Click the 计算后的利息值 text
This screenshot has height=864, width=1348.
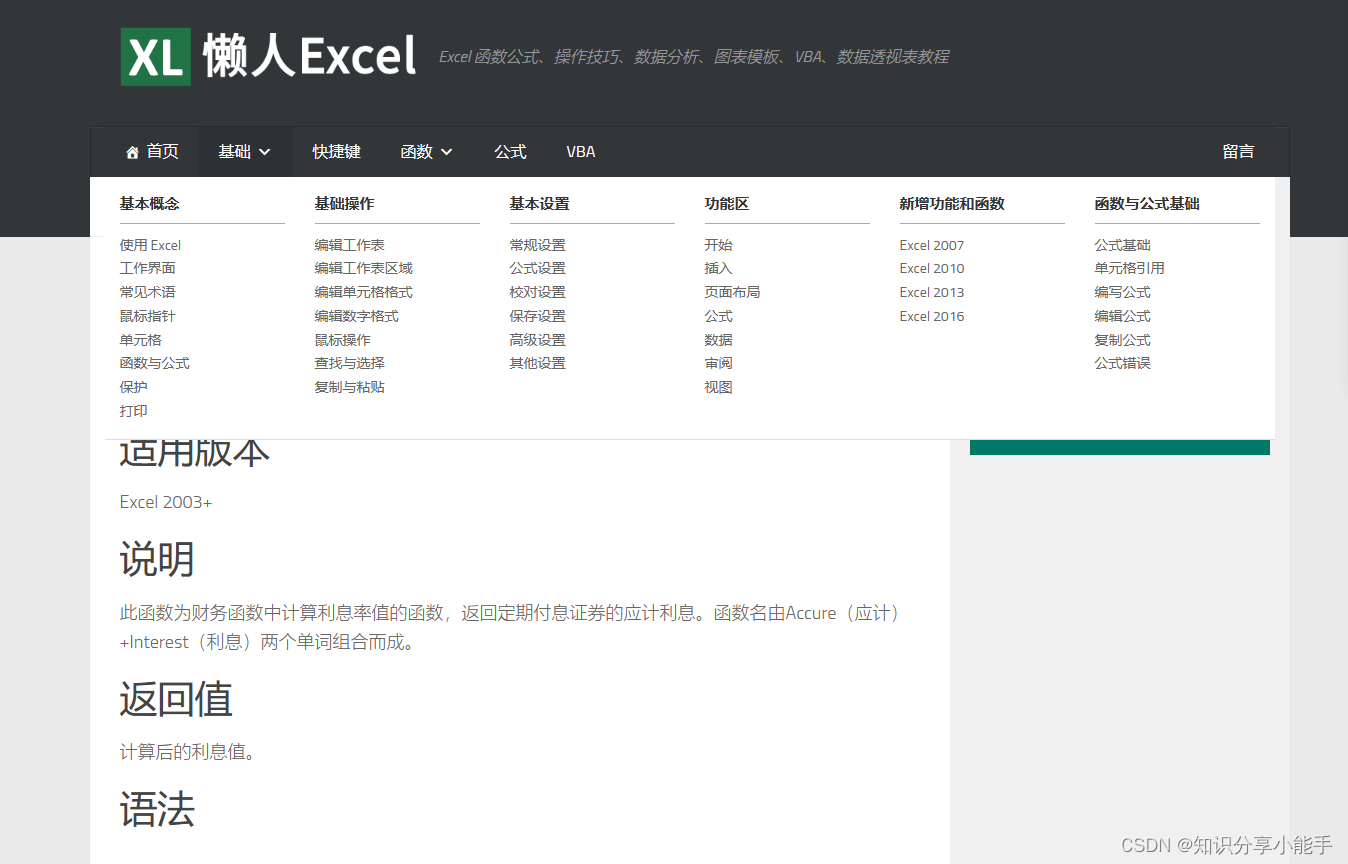point(188,752)
